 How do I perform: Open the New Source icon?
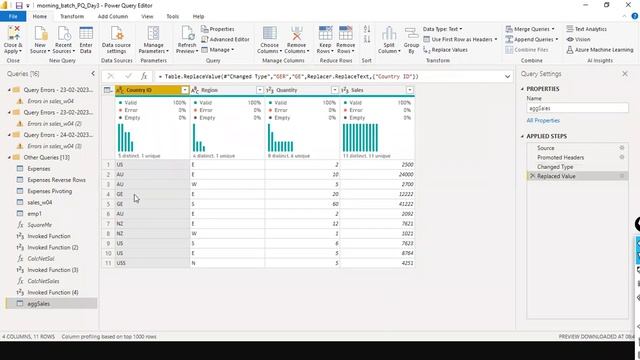[40, 33]
